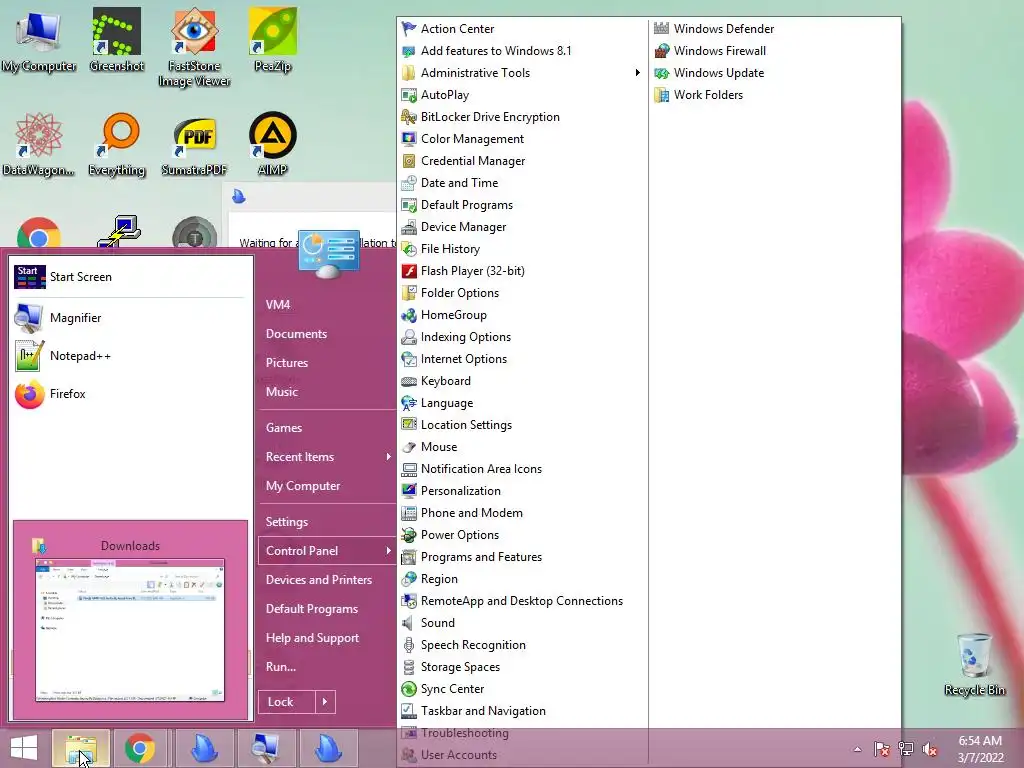Viewport: 1024px width, 768px height.
Task: Select Devices and Printers
Action: click(319, 580)
